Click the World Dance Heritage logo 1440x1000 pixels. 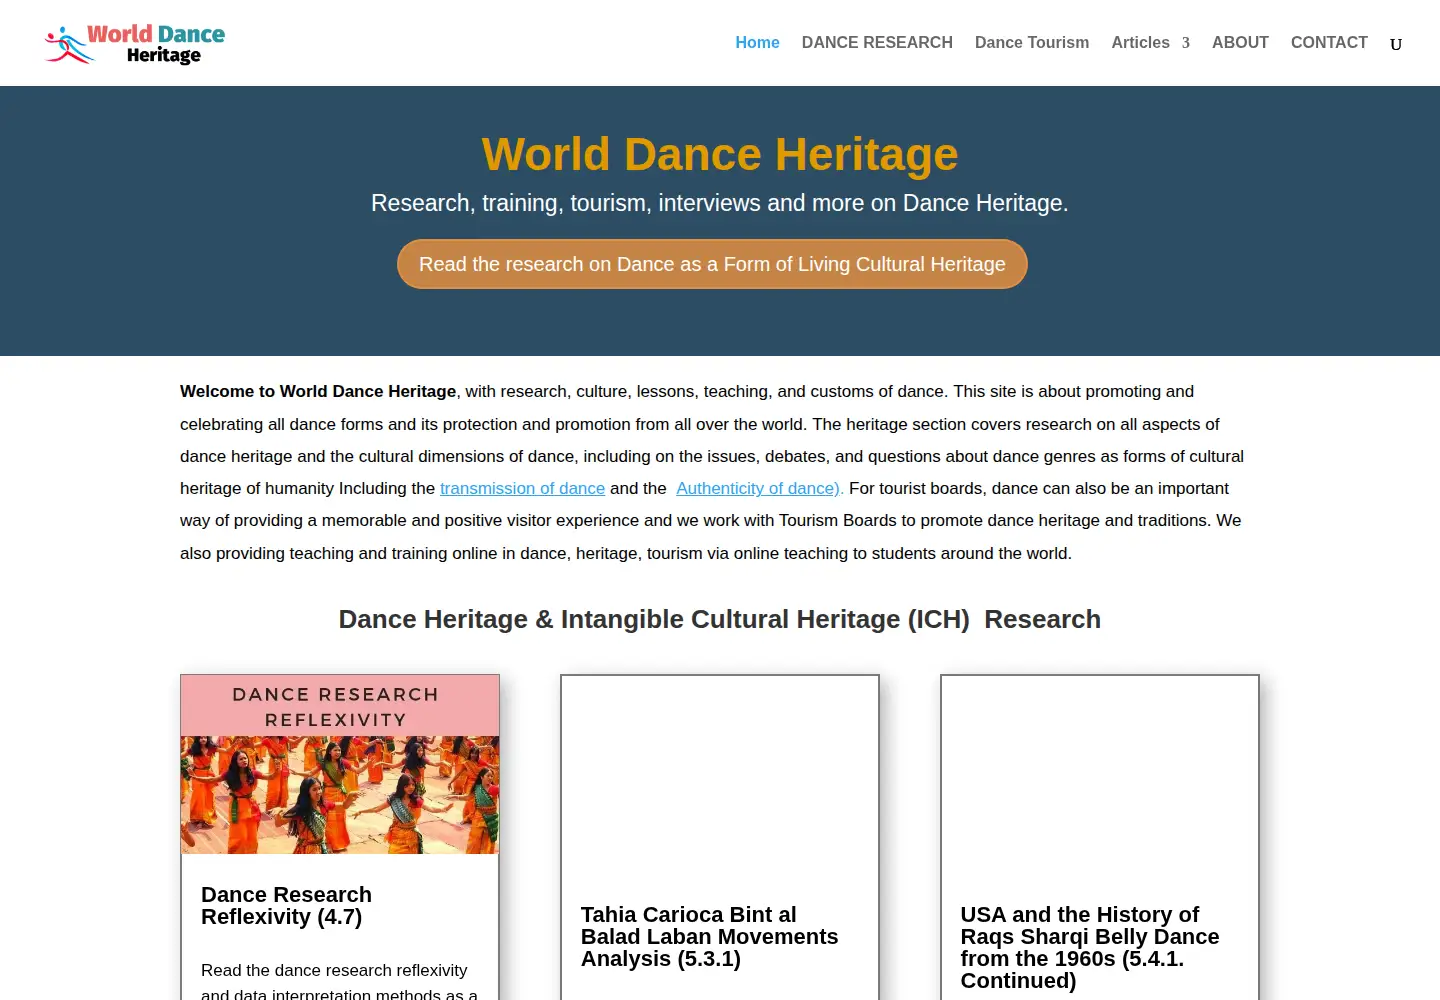pos(135,44)
